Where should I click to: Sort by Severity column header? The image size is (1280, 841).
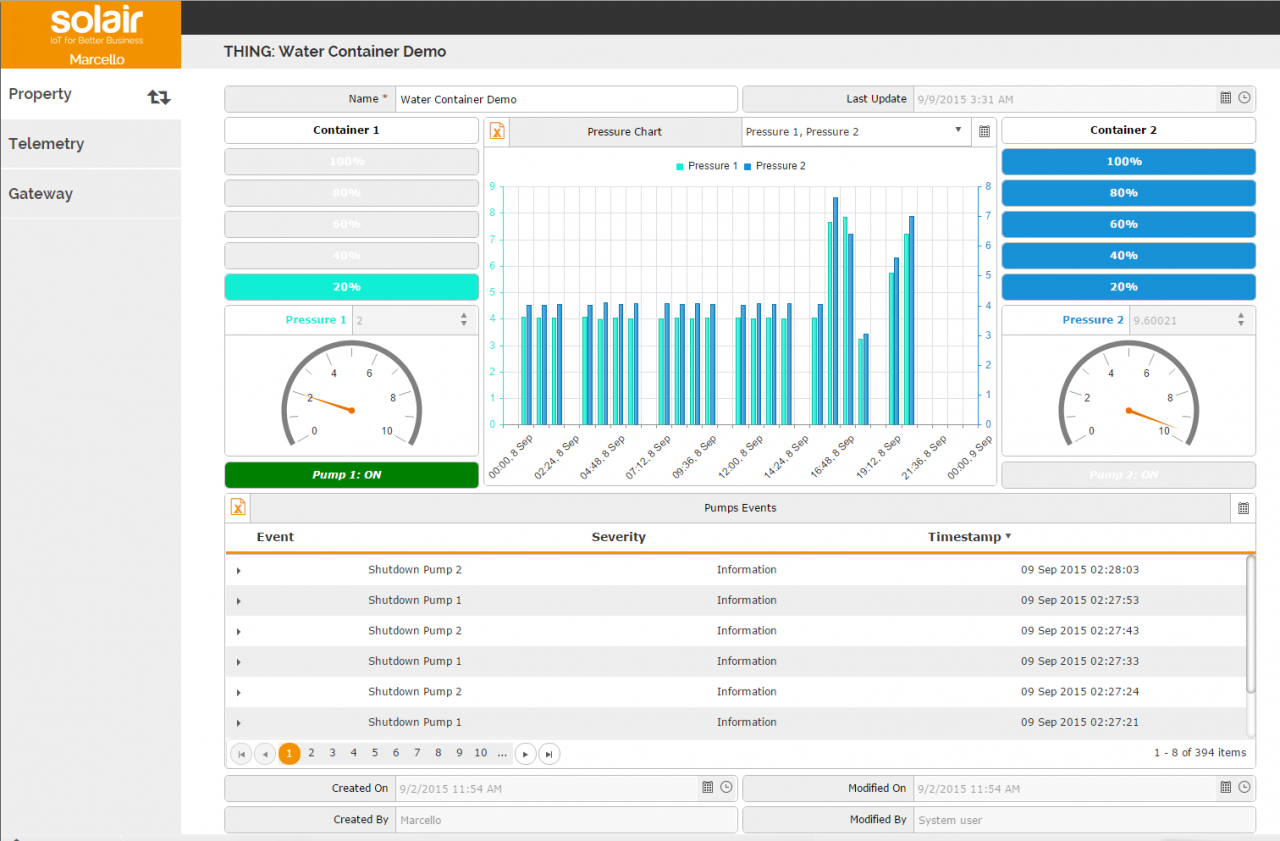(618, 537)
